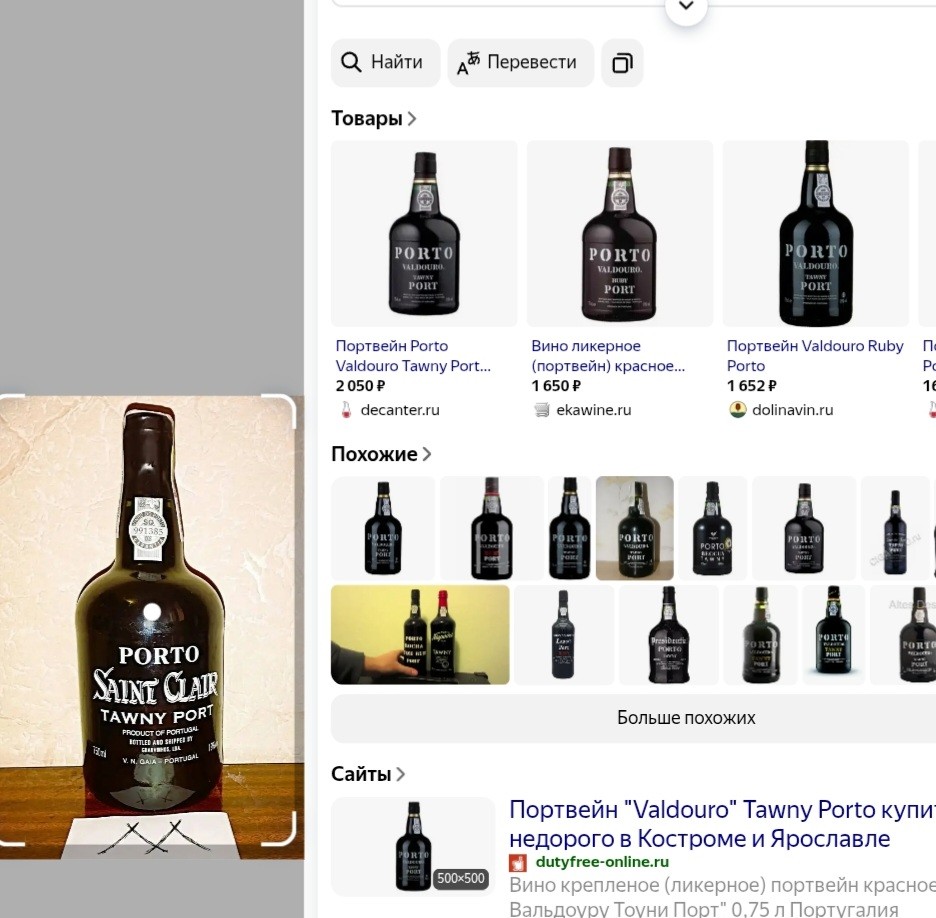Click the ekawine.ru store favicon
This screenshot has height=918, width=936.
[542, 410]
